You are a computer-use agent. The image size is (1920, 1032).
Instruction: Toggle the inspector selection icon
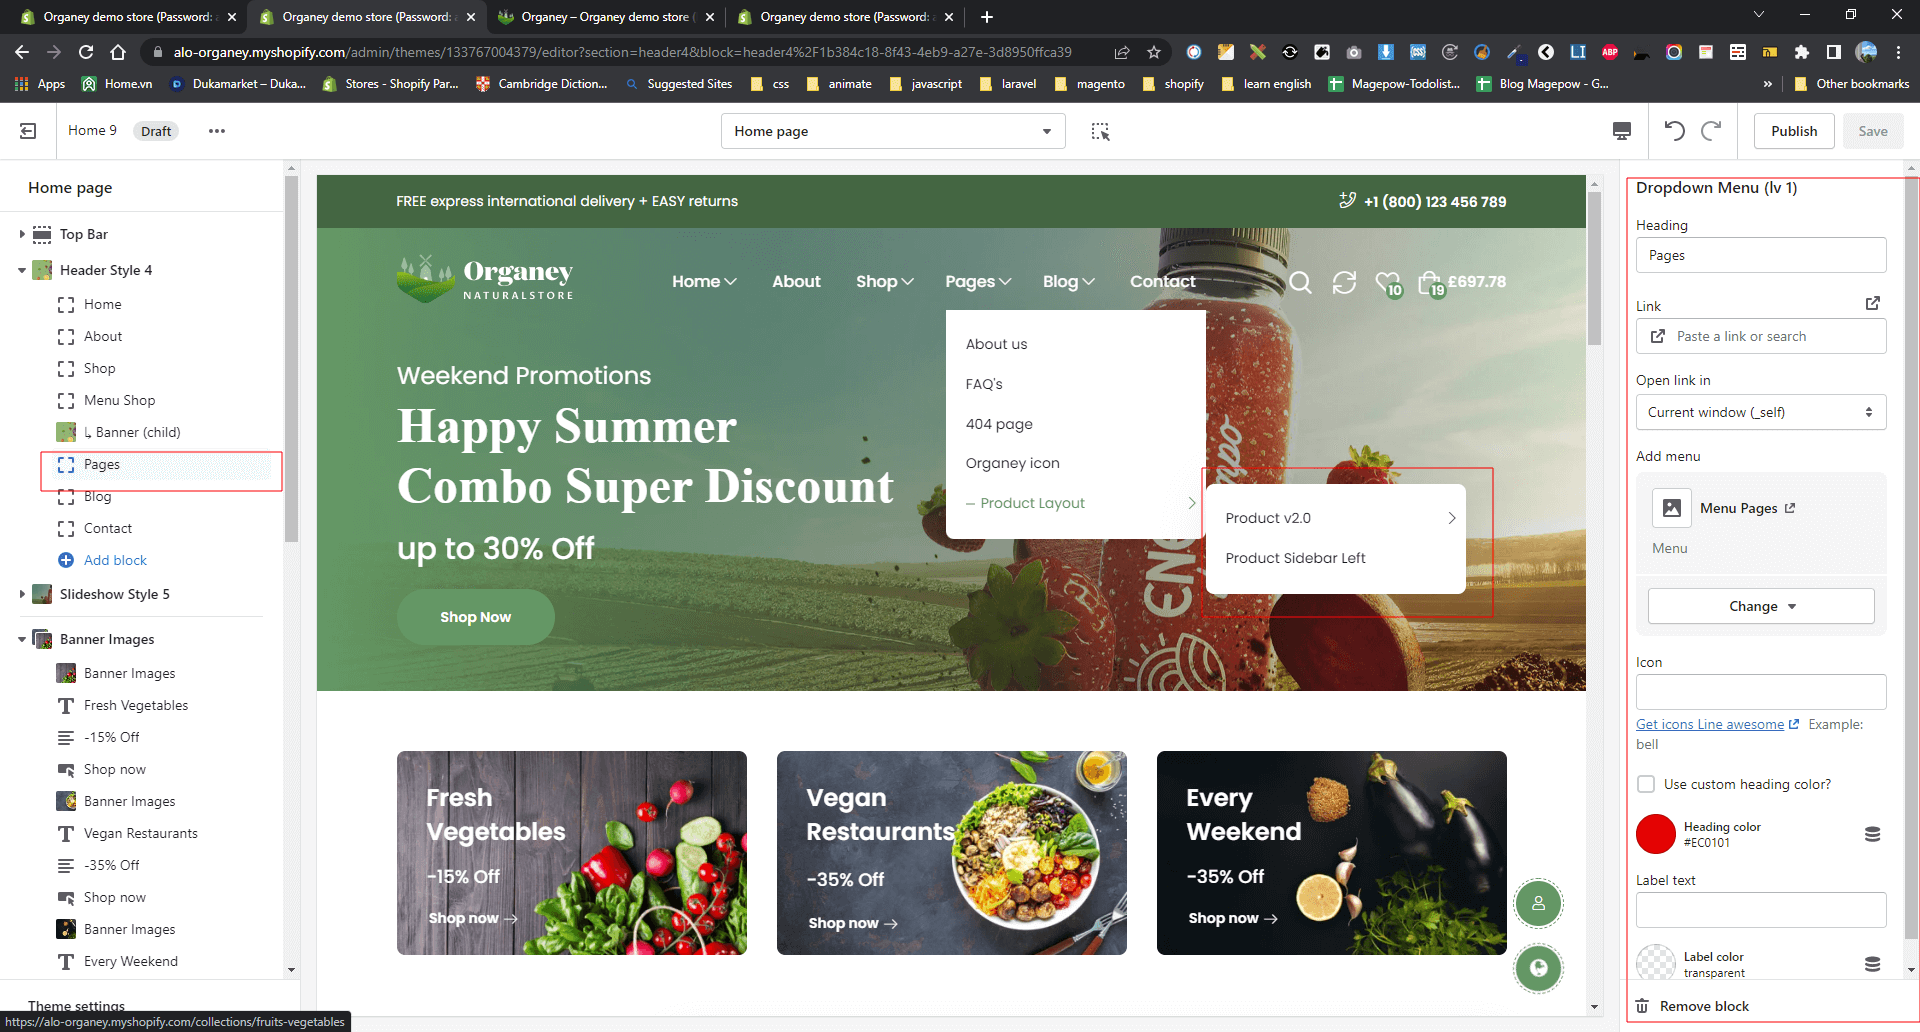pos(1100,131)
